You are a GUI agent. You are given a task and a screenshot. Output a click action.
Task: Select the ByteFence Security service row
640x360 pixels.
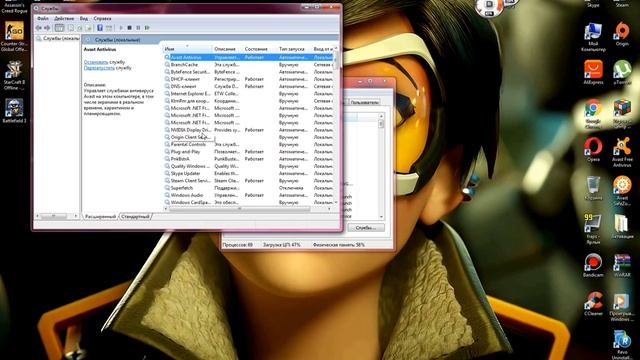(249, 72)
